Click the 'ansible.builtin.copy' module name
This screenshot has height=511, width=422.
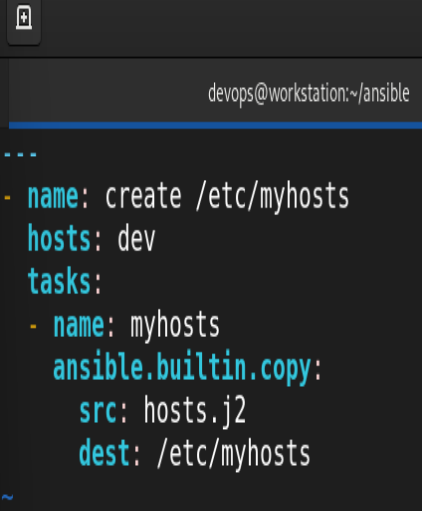(x=182, y=367)
